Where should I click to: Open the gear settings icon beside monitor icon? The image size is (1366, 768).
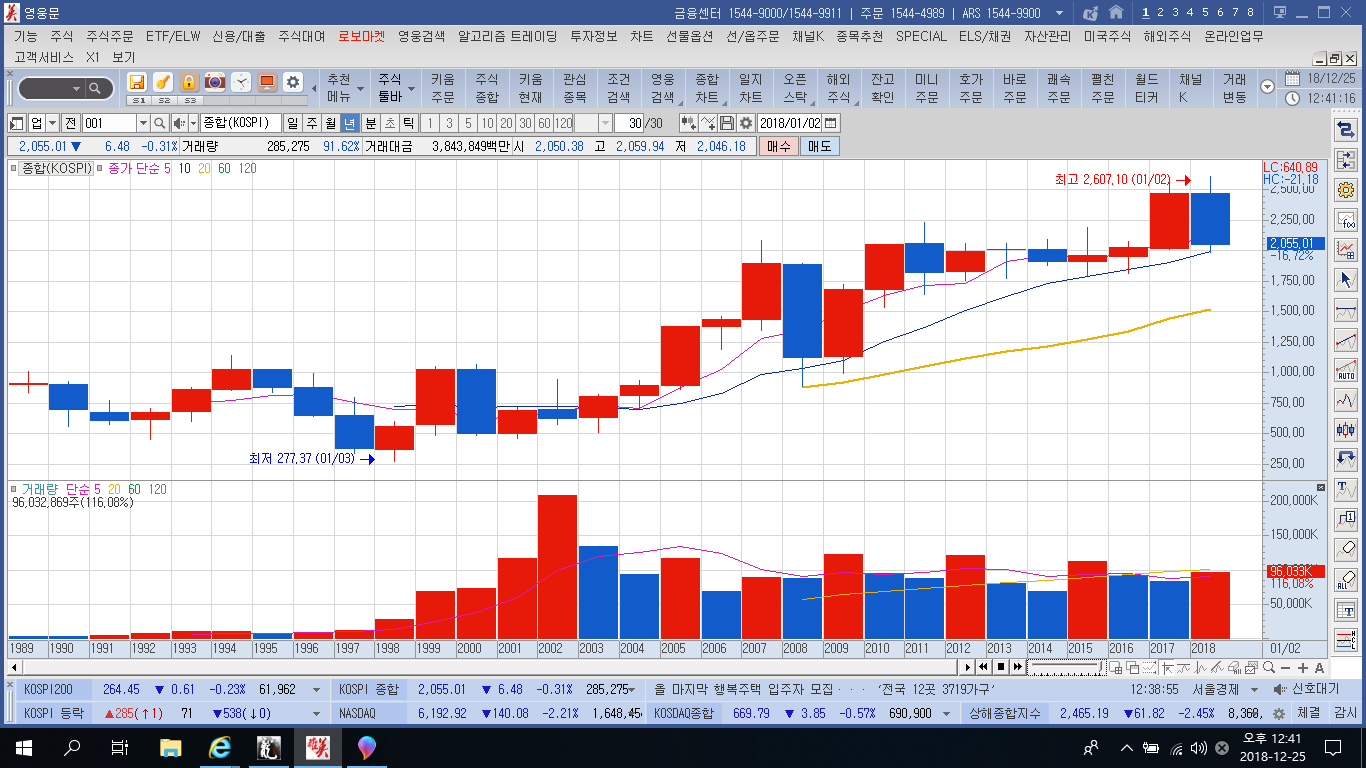coord(293,83)
